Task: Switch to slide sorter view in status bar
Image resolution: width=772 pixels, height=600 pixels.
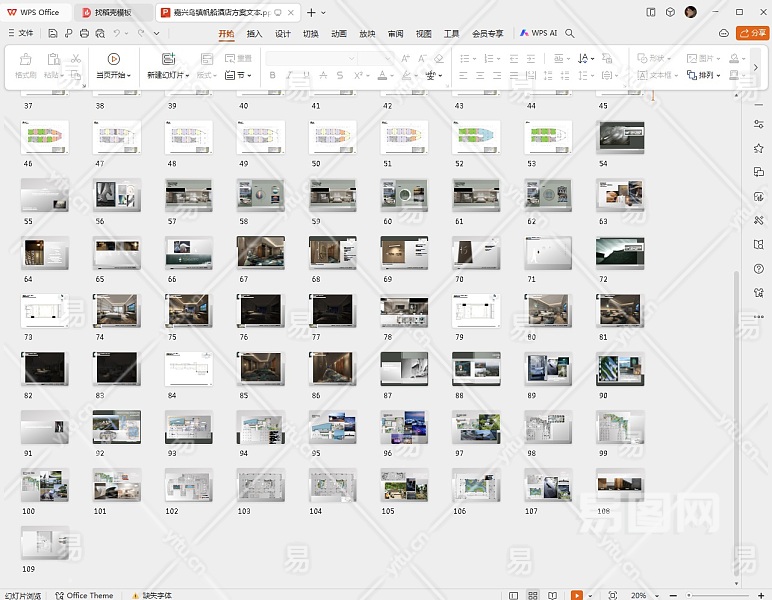Action: (533, 595)
